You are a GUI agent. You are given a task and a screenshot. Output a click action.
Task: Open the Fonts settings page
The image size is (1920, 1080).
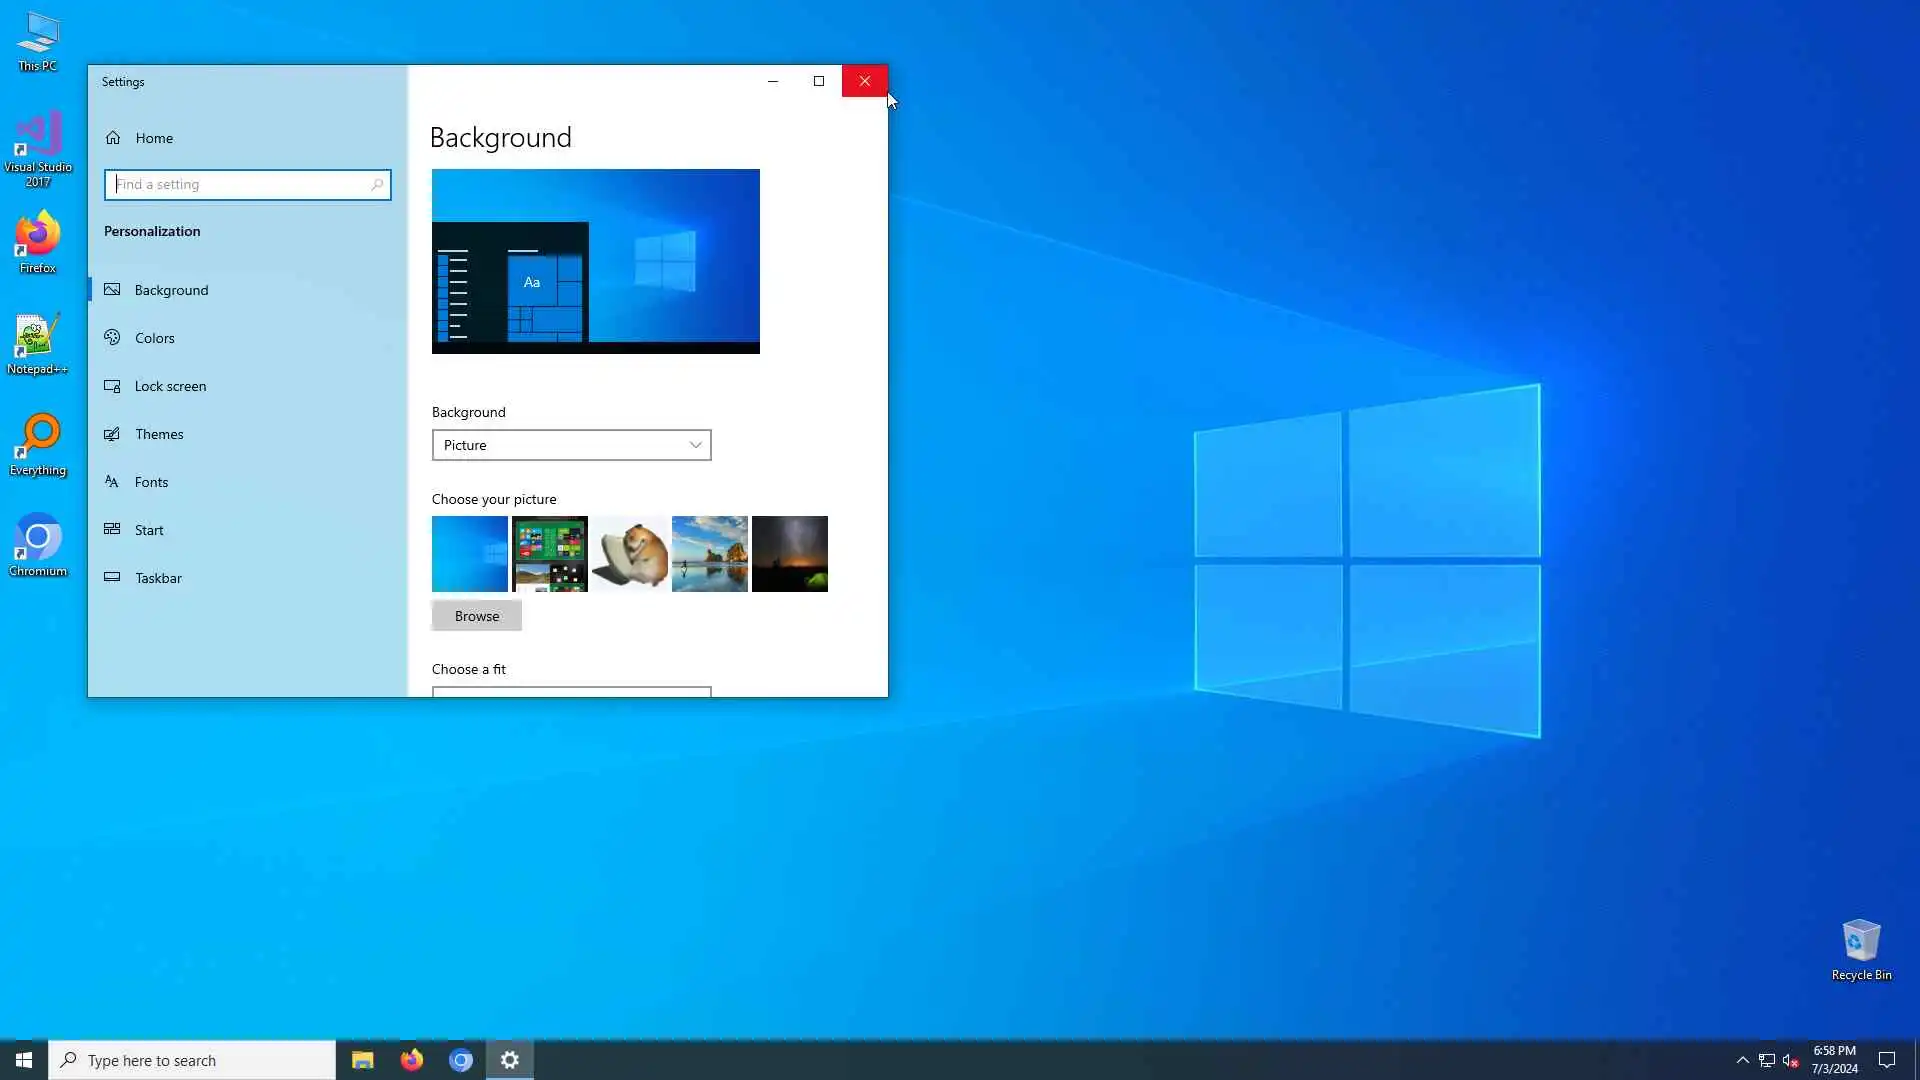coord(151,482)
